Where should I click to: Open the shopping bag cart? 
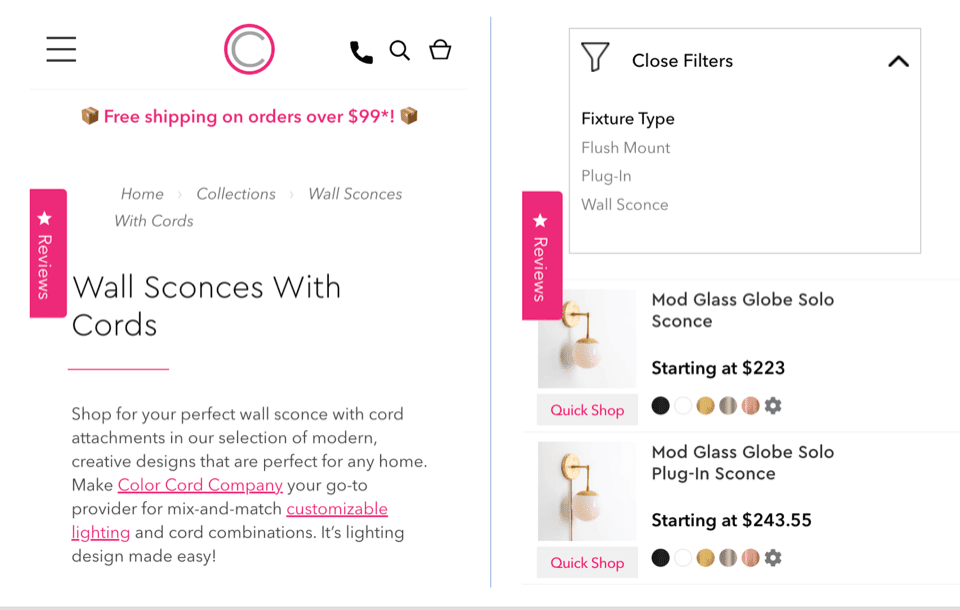click(440, 49)
